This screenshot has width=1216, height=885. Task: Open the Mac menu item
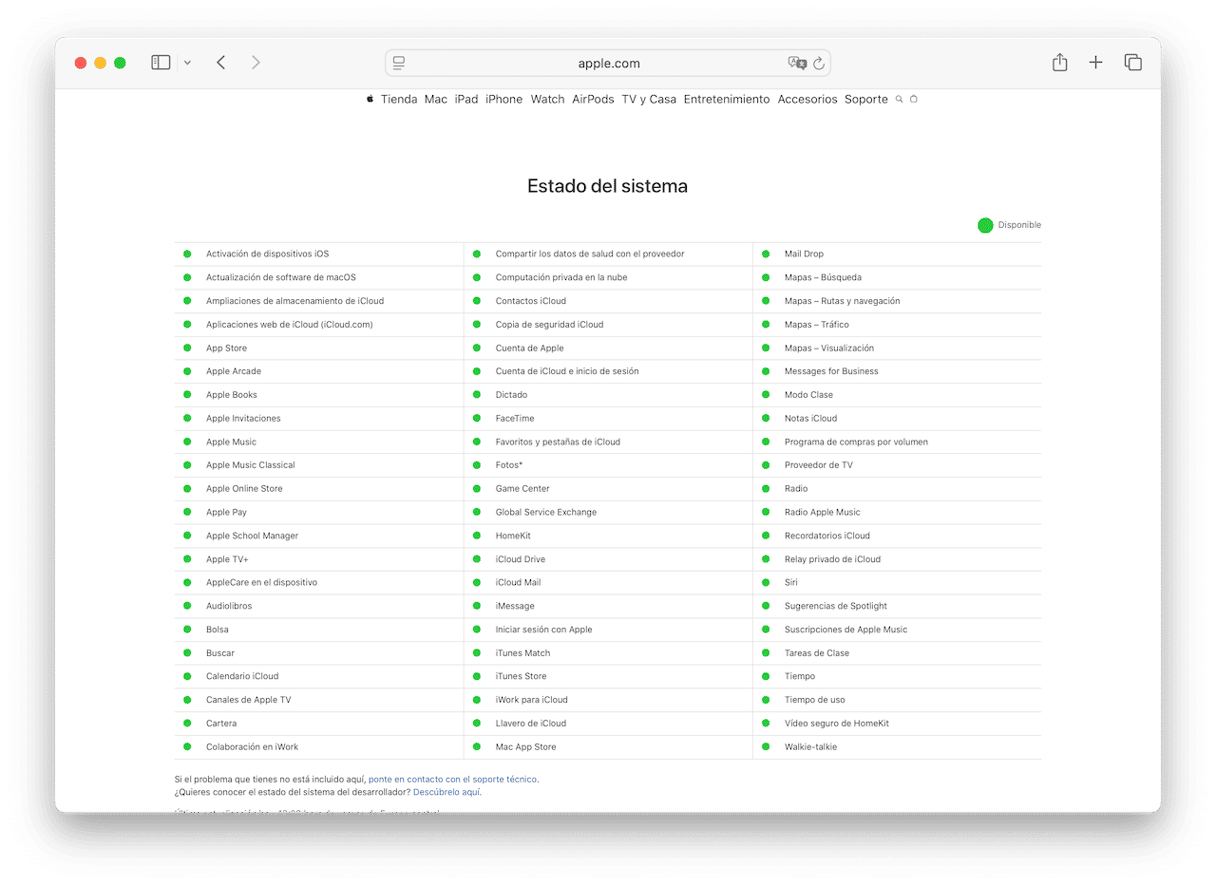pos(436,99)
